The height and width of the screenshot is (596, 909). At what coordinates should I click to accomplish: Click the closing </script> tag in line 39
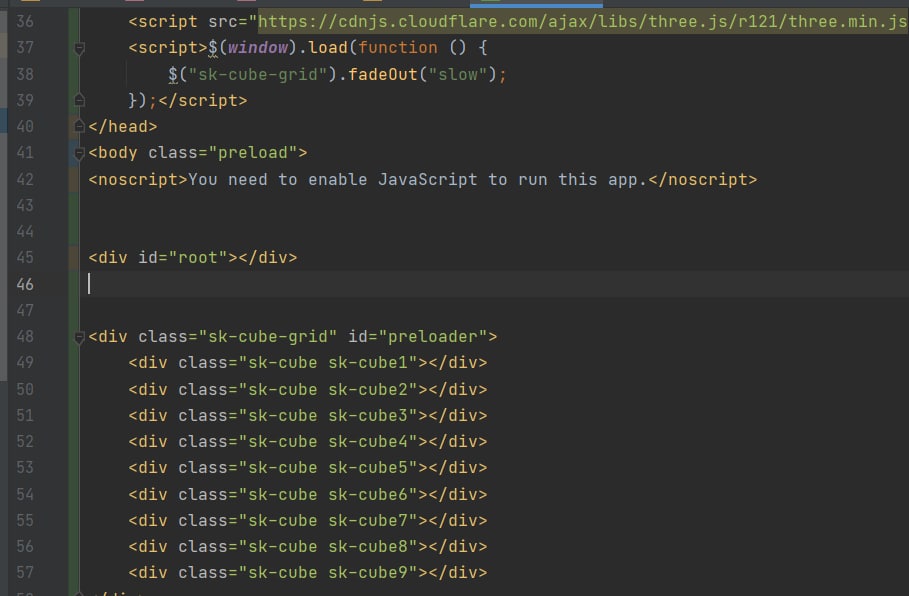(203, 100)
